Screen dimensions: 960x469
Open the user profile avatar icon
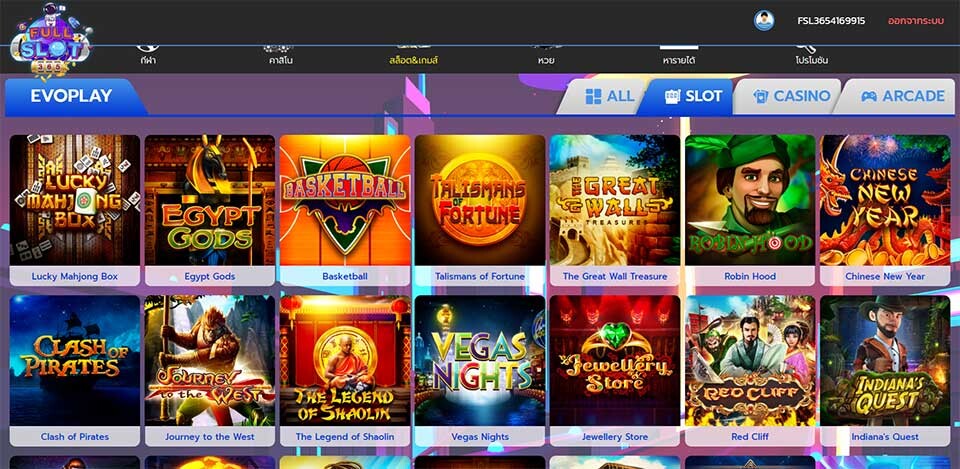coord(763,20)
